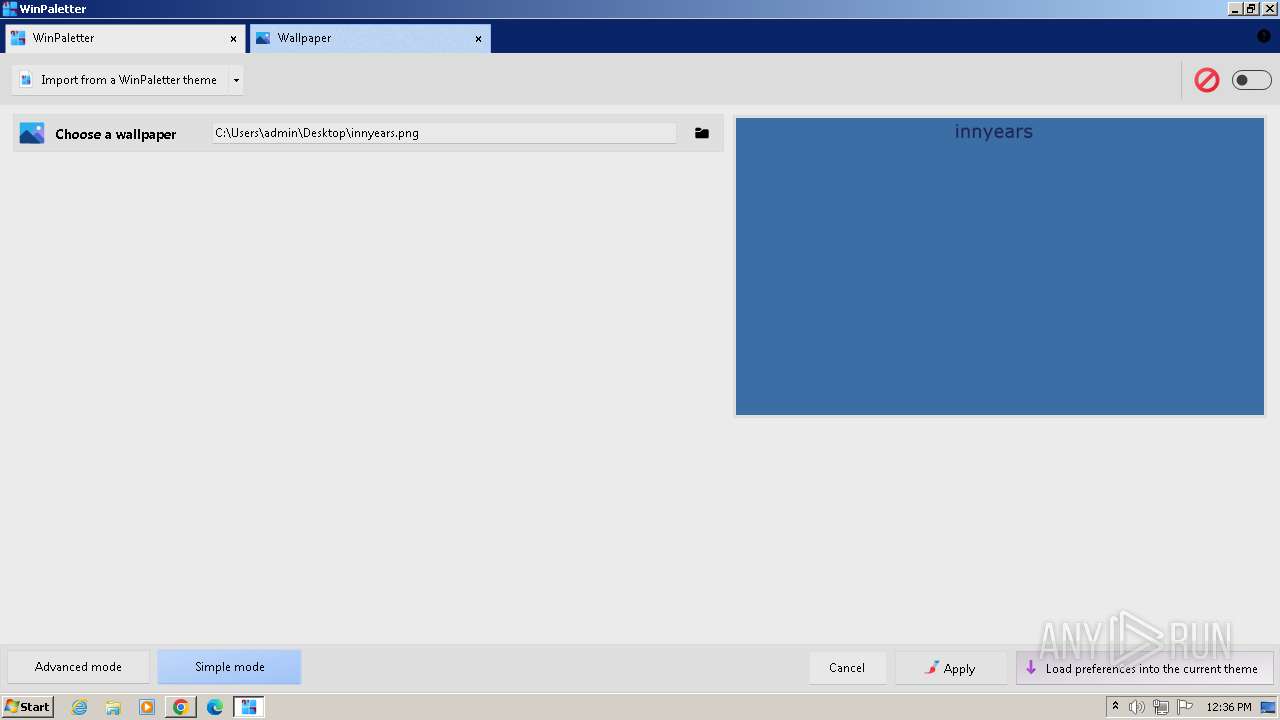Toggle the wallpaper enable switch
The height and width of the screenshot is (720, 1280).
1251,80
